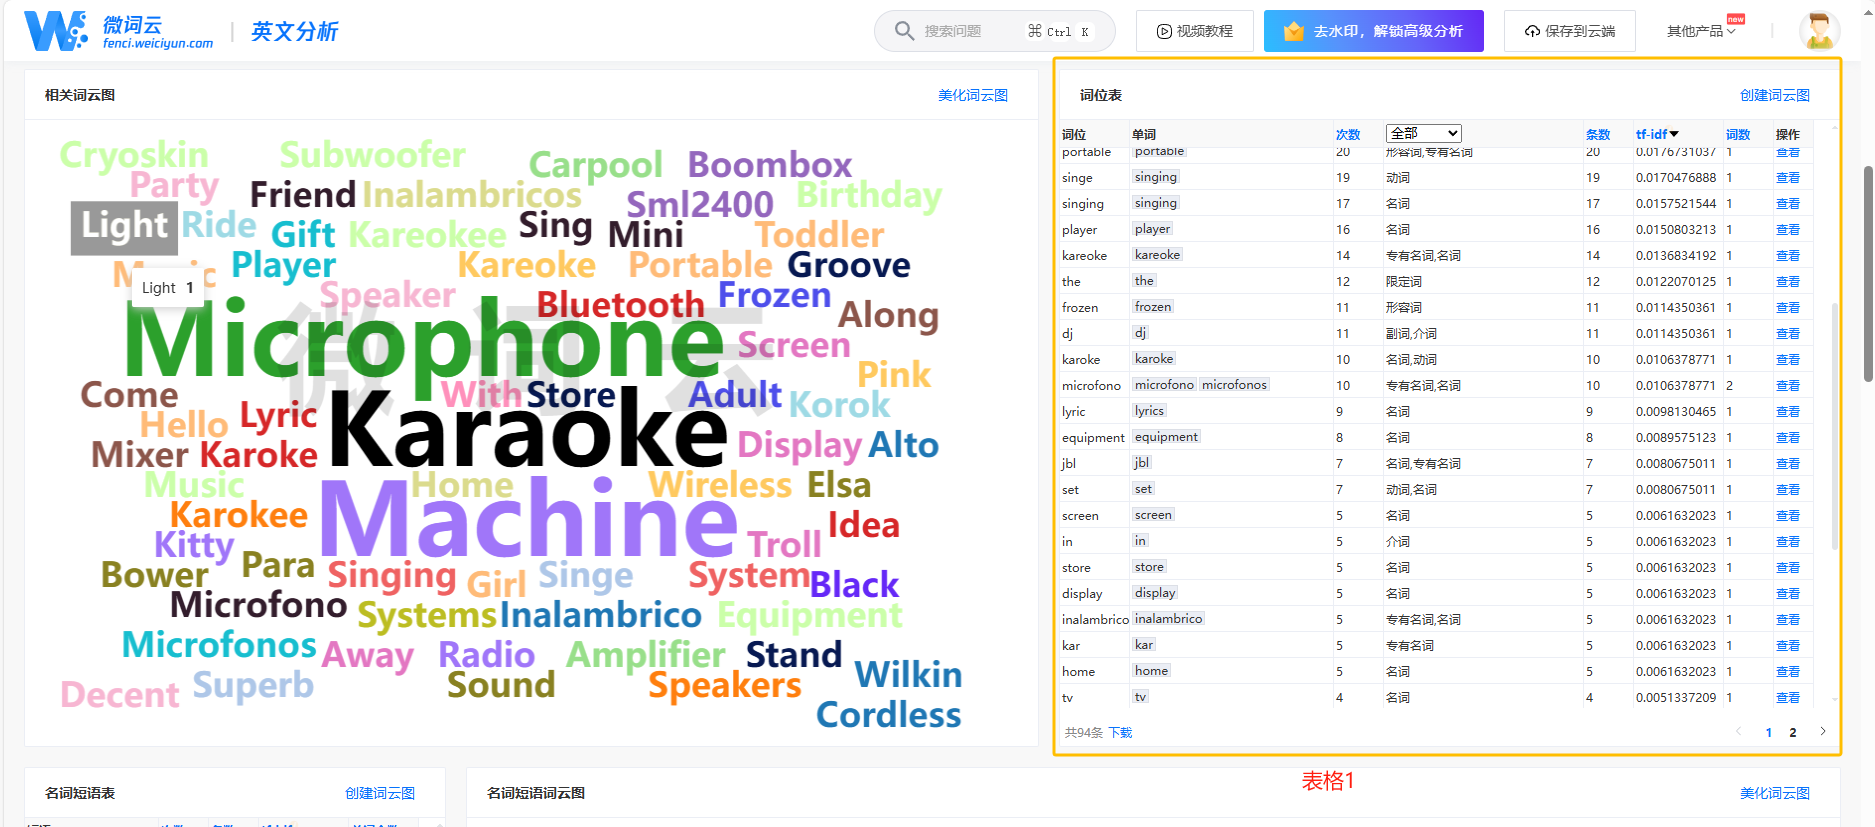This screenshot has height=827, width=1875.
Task: Open the user avatar menu
Action: tap(1819, 31)
